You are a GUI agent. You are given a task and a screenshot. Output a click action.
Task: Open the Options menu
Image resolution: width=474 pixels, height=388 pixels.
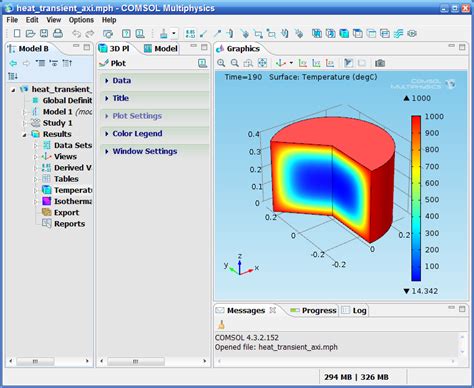pyautogui.click(x=81, y=20)
